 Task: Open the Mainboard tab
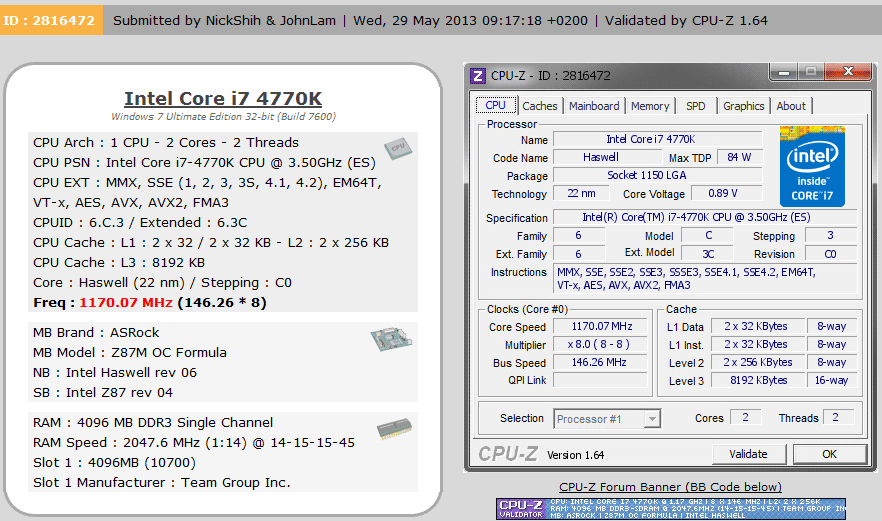(x=594, y=106)
